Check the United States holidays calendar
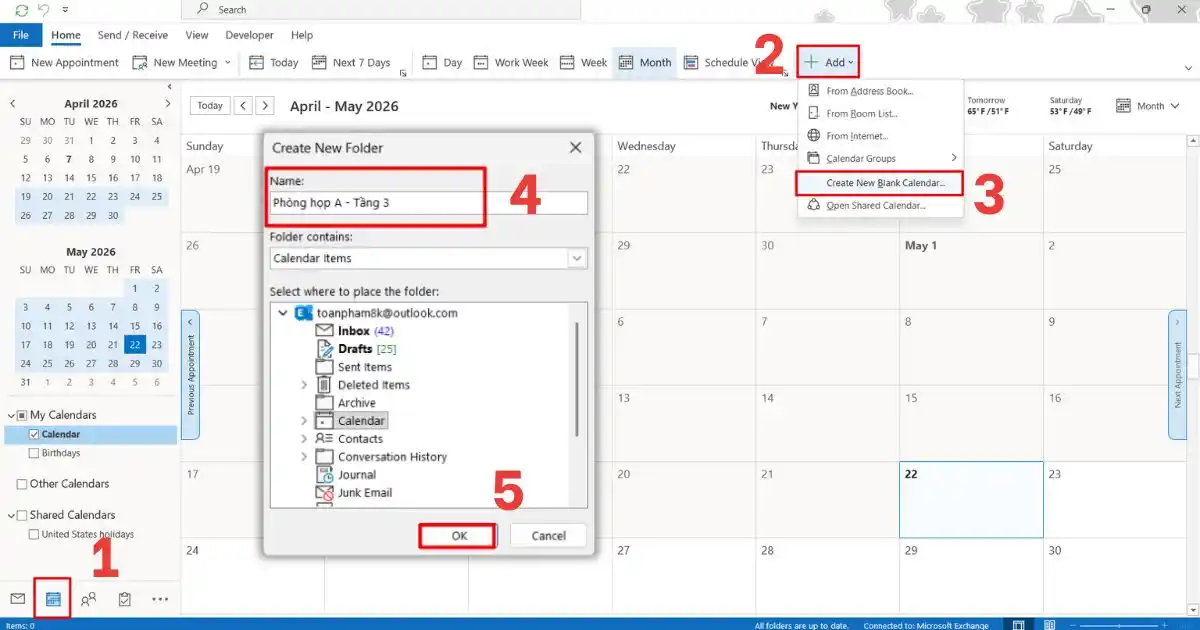Screen dimensions: 1200x630 click(34, 534)
